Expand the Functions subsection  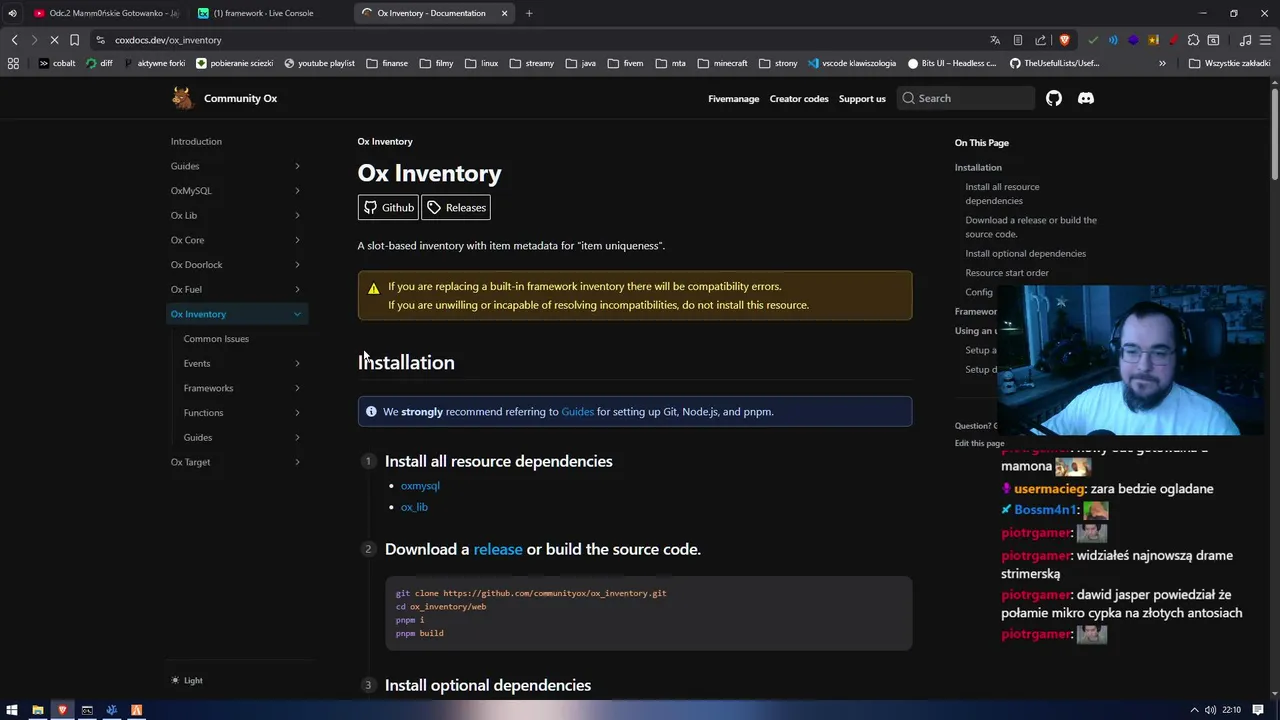[x=297, y=412]
